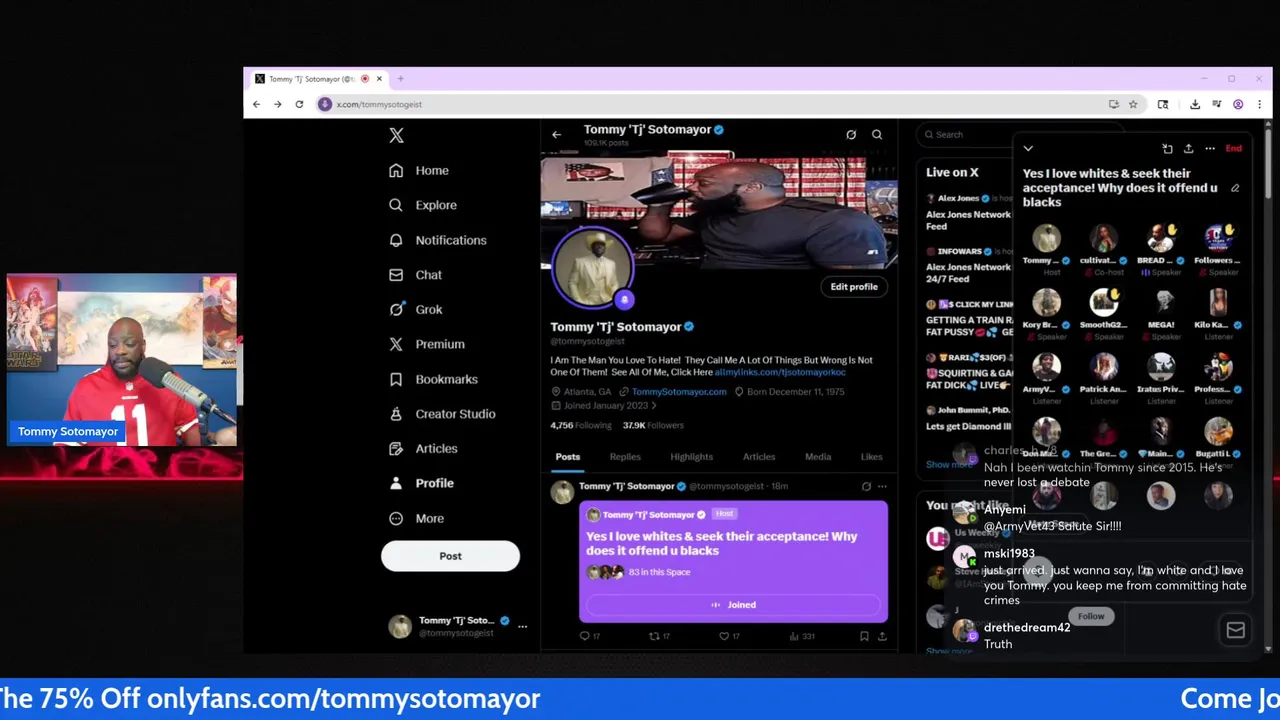Like the post with heart icon

click(x=725, y=635)
